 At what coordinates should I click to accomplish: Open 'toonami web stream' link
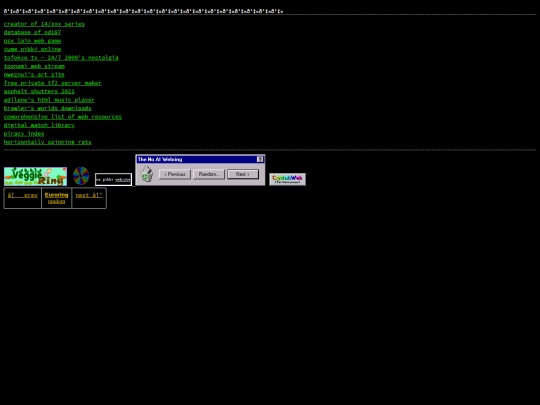(x=34, y=66)
